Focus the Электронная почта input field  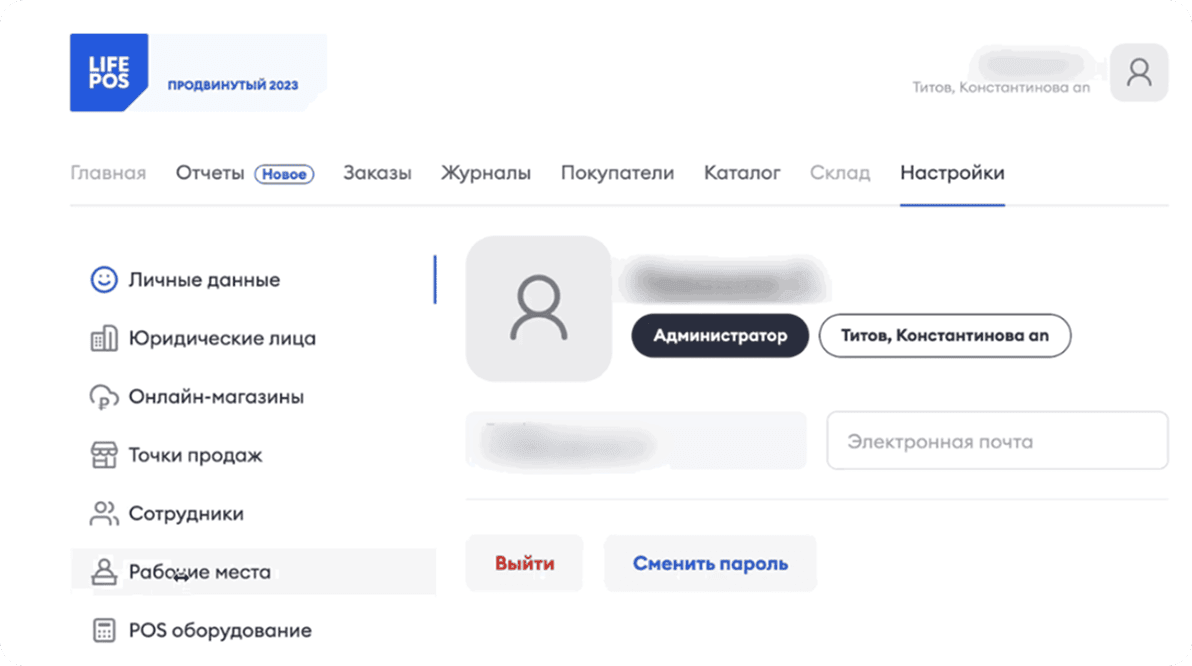coord(997,441)
